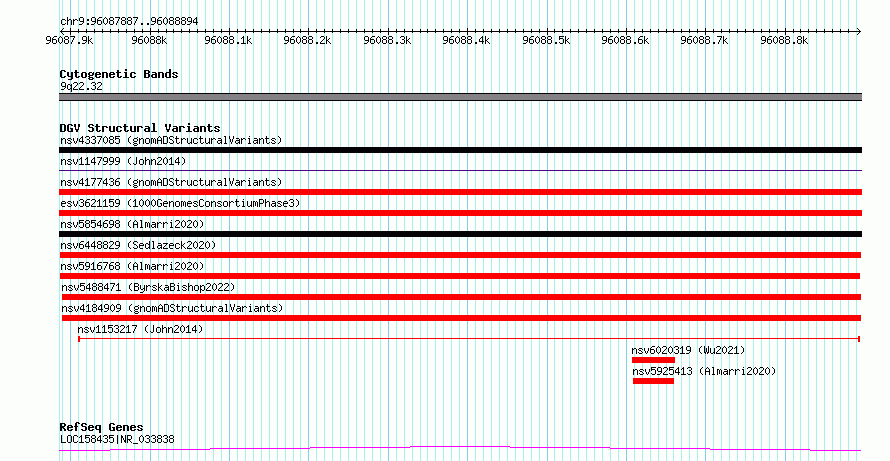
Task: Open nsv1153217 (John2014) label
Action: pos(140,329)
